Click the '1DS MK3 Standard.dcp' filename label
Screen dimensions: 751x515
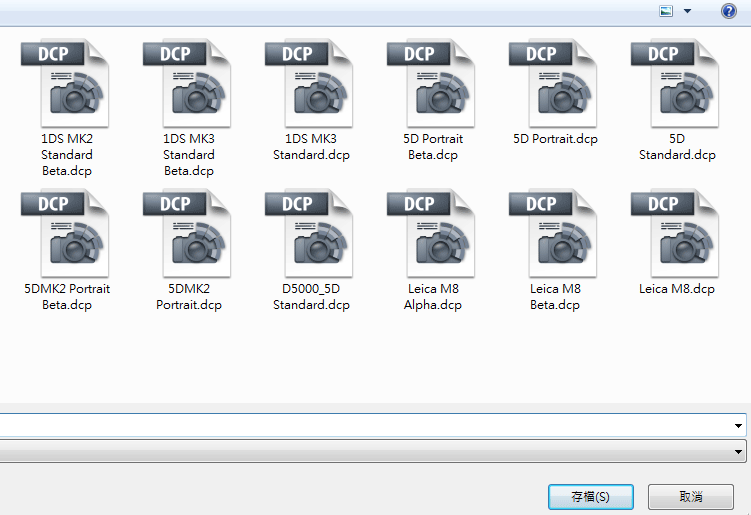(x=311, y=147)
